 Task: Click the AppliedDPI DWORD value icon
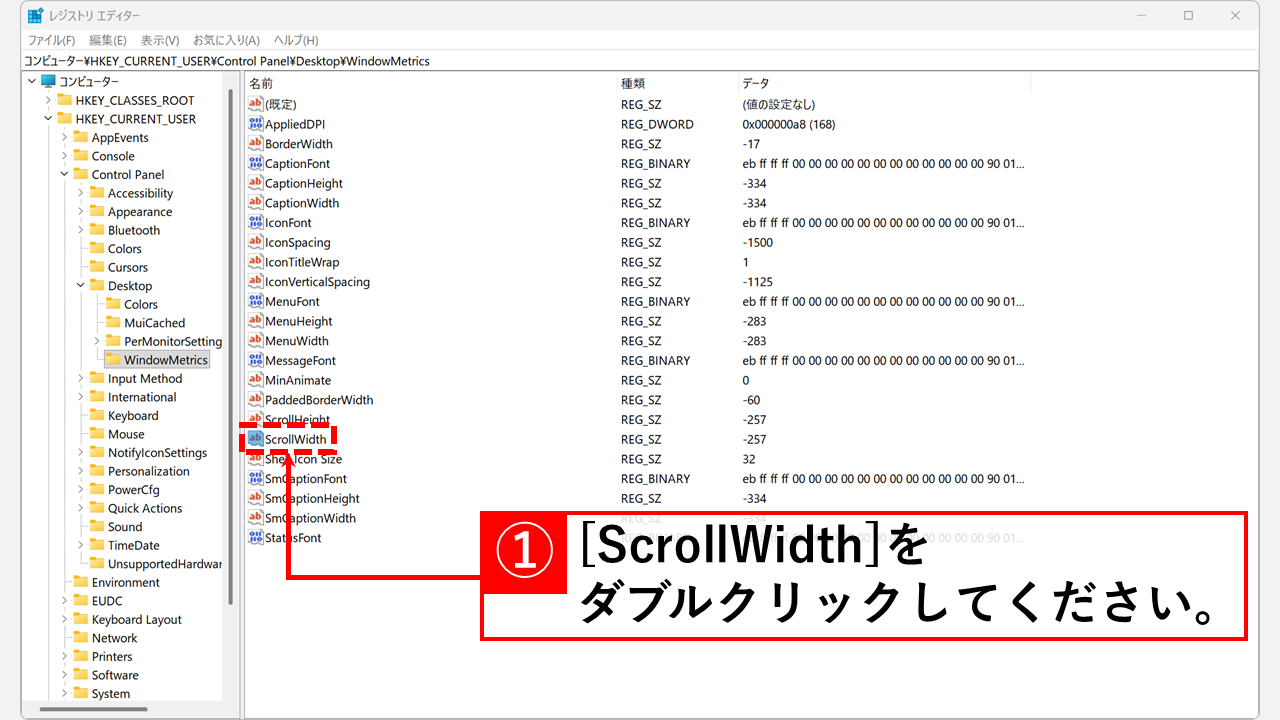click(255, 124)
